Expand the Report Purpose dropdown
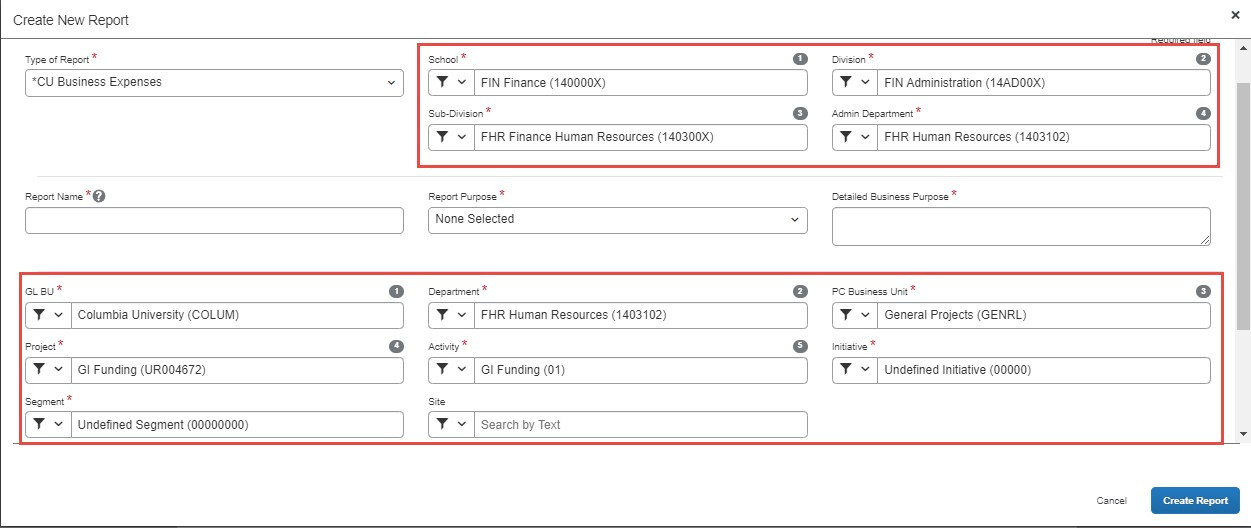 point(617,219)
